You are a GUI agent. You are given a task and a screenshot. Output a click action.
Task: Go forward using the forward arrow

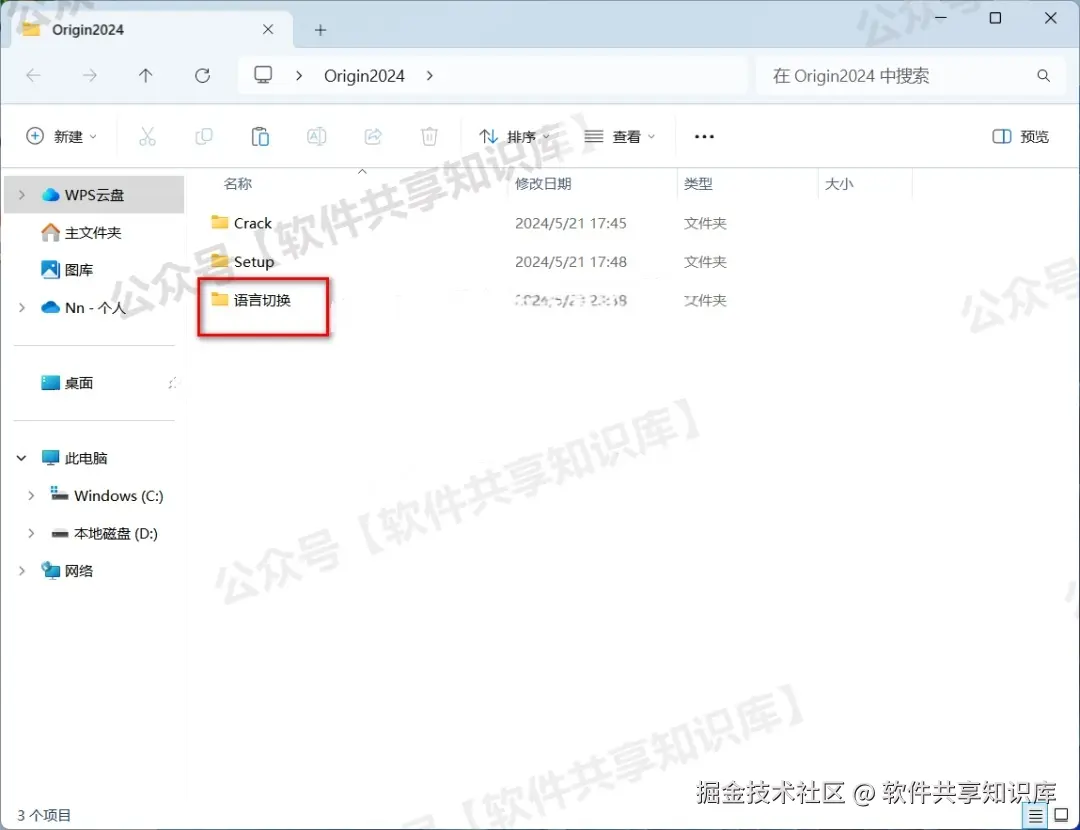pos(90,75)
